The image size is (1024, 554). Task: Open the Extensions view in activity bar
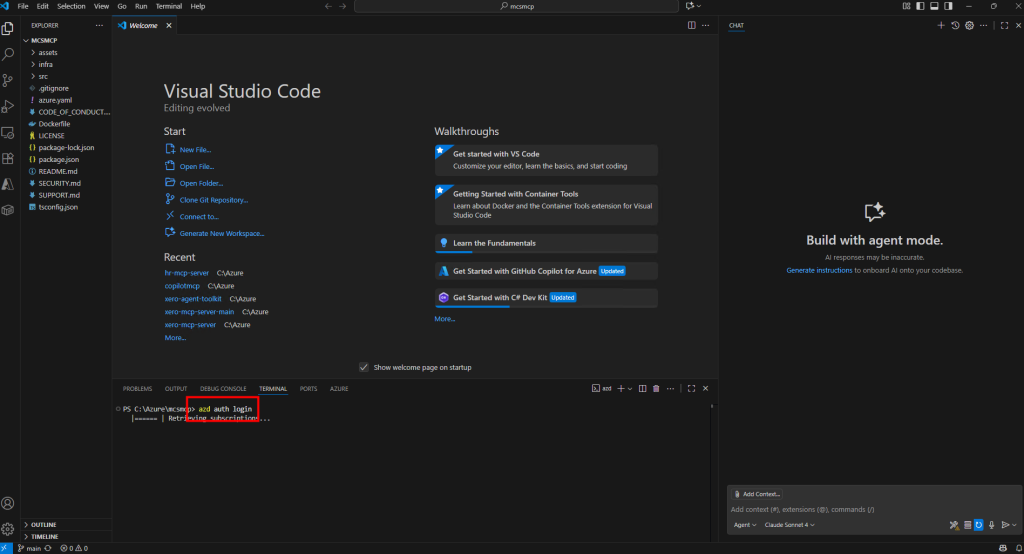click(8, 158)
